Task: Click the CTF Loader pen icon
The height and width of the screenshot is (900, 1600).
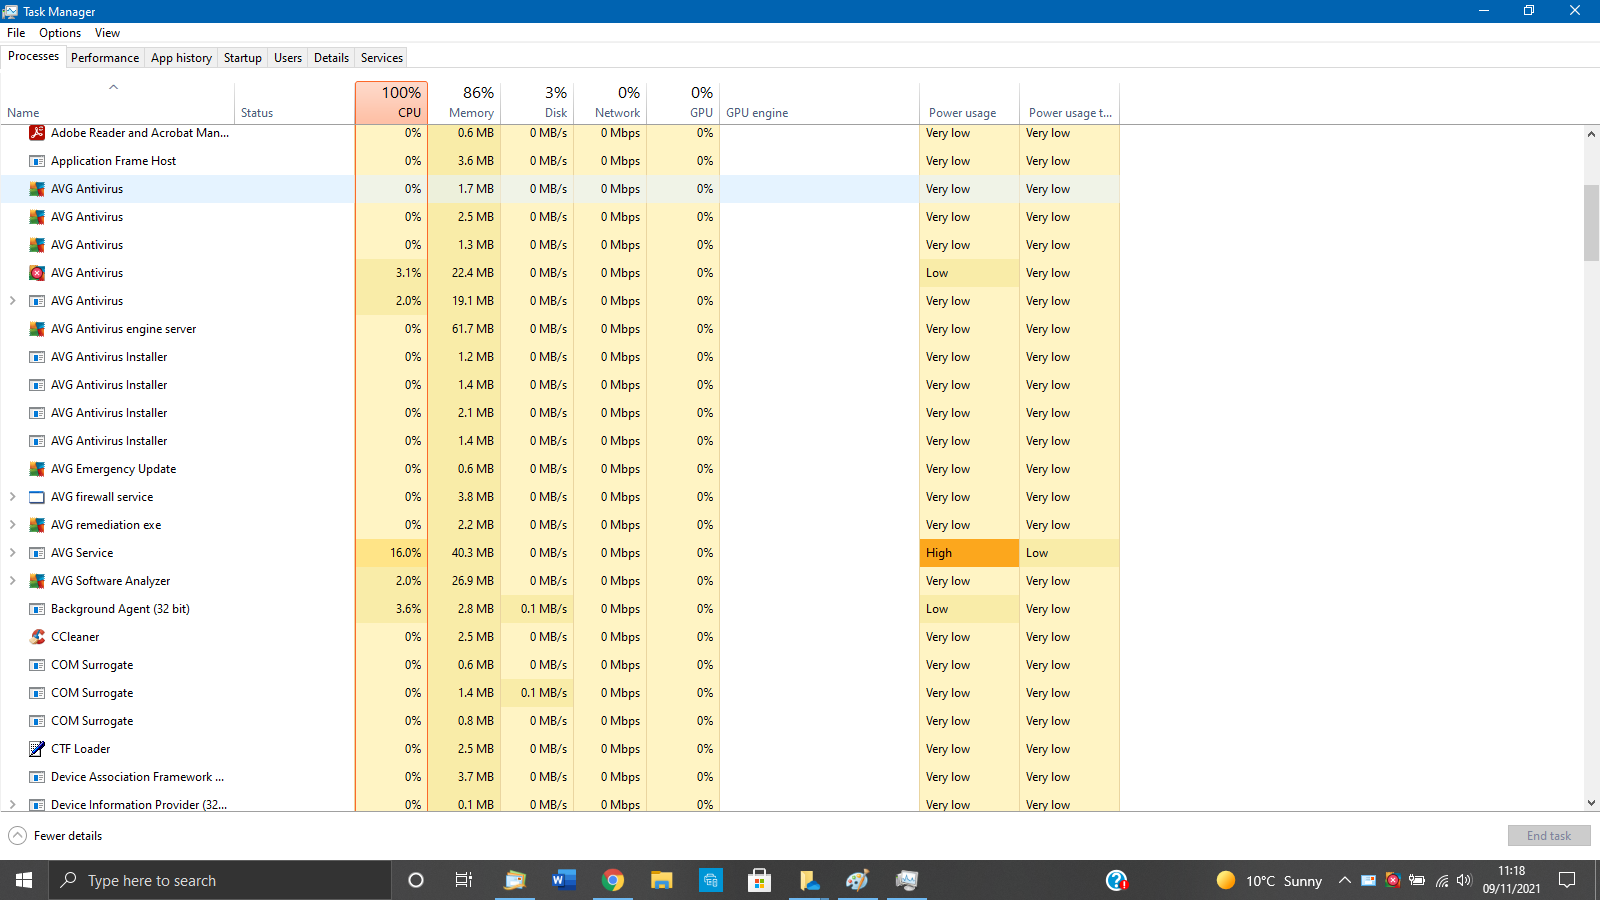Action: point(37,749)
